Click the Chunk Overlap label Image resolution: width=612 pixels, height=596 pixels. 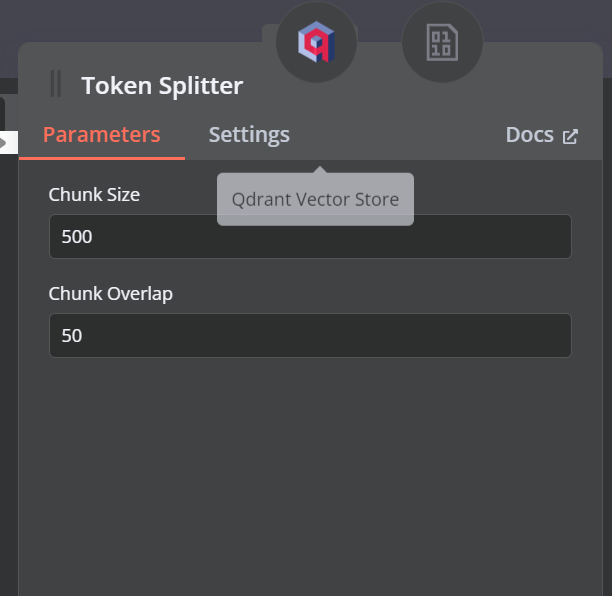110,294
